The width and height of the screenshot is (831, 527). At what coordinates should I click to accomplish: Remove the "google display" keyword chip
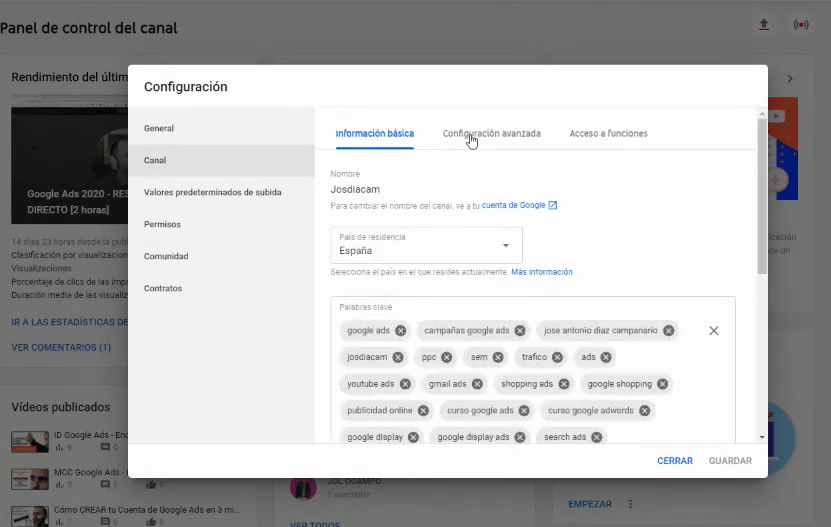coord(413,437)
